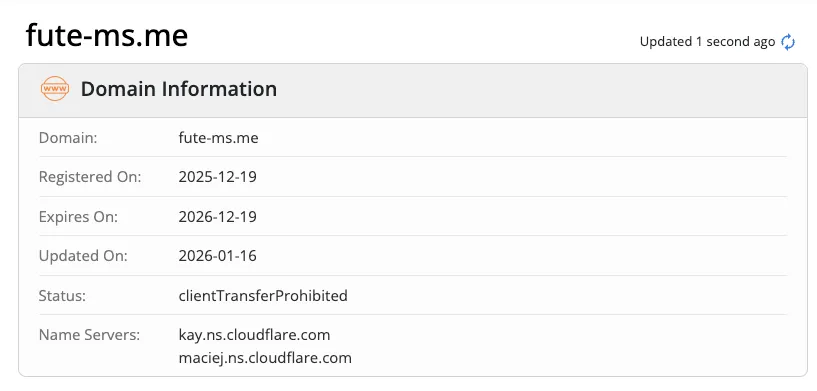Click the Registered On date 2025-12-19
Viewport: 817px width, 391px height.
[217, 177]
